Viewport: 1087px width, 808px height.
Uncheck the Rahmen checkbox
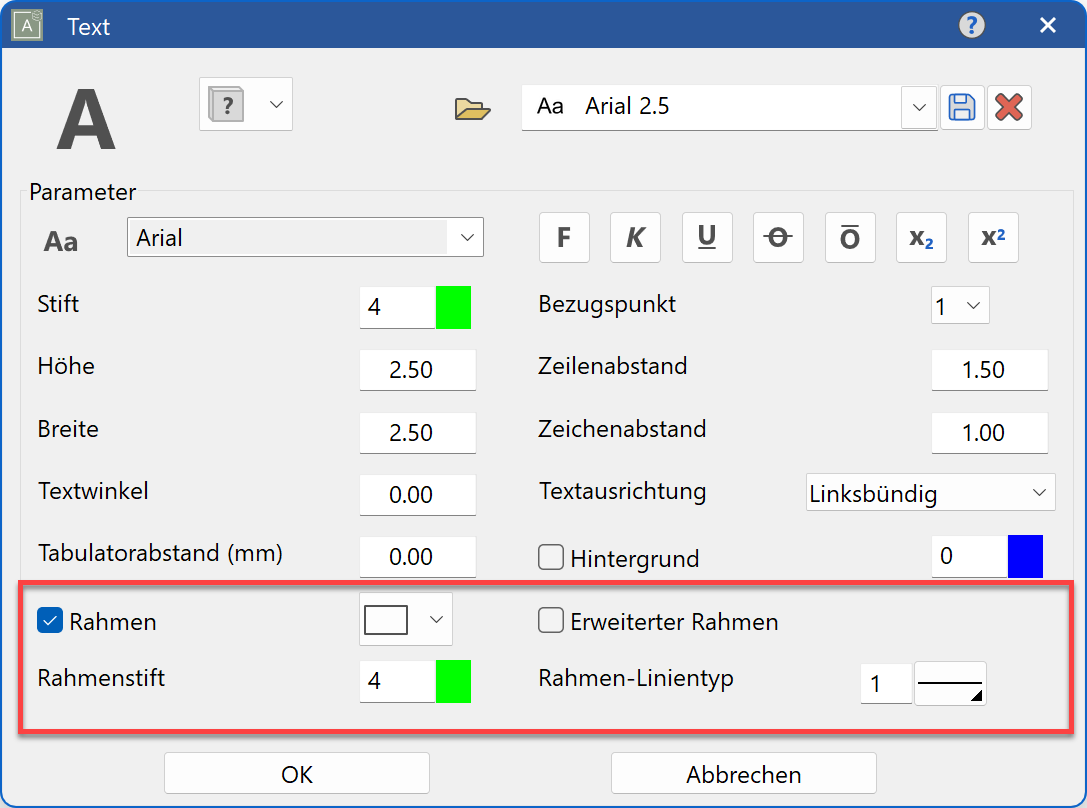49,621
